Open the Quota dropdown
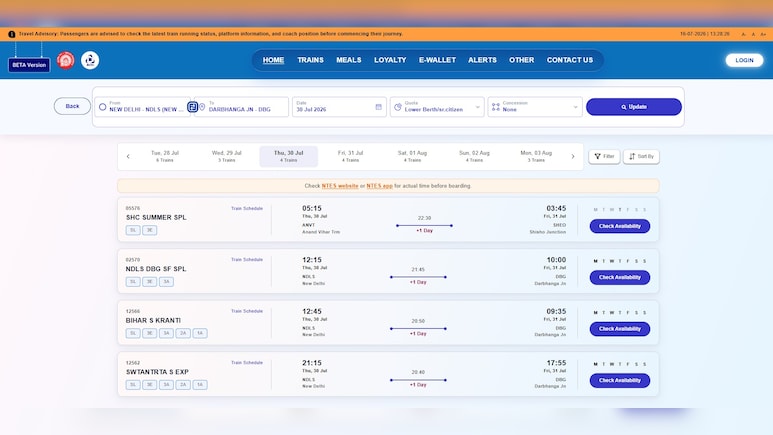This screenshot has height=435, width=773. tap(437, 107)
